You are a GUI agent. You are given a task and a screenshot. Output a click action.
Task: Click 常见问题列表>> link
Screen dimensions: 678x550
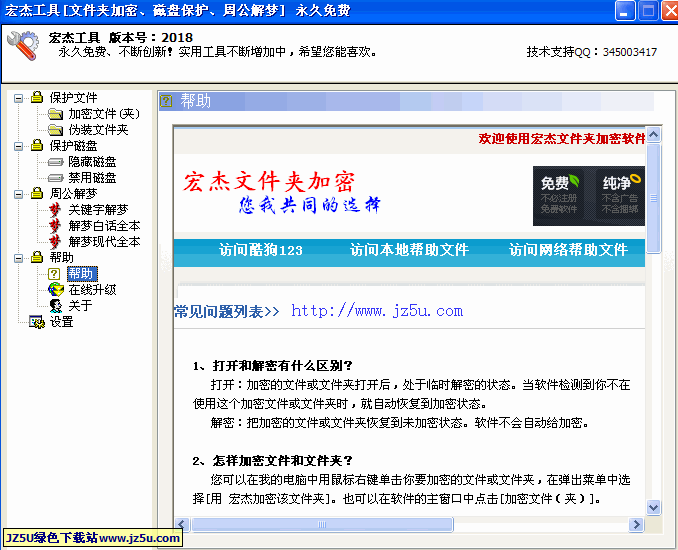227,311
